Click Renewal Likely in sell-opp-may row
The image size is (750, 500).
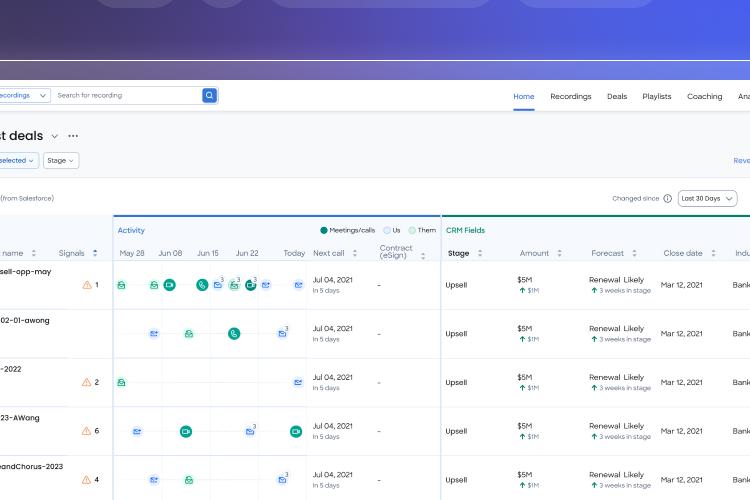tap(617, 280)
